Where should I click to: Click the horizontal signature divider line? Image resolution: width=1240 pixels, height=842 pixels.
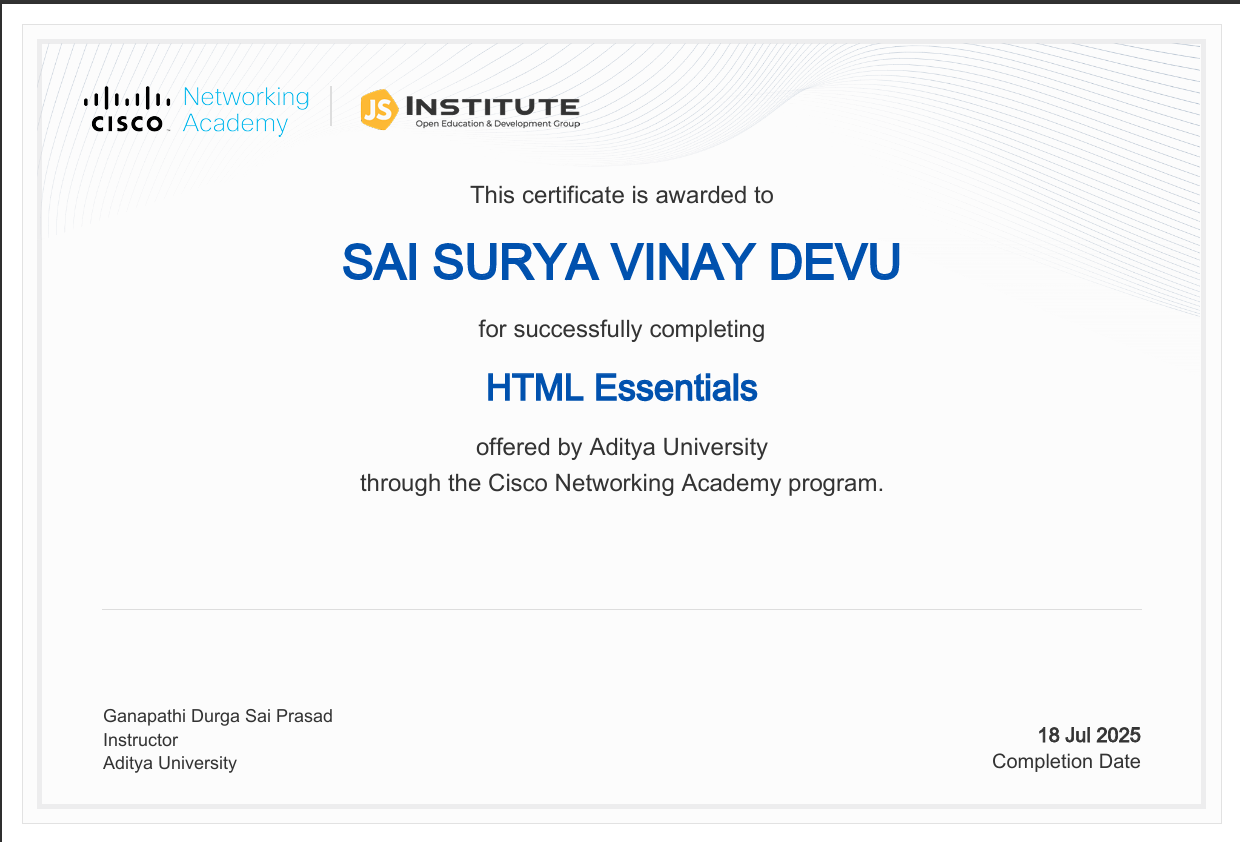click(620, 608)
